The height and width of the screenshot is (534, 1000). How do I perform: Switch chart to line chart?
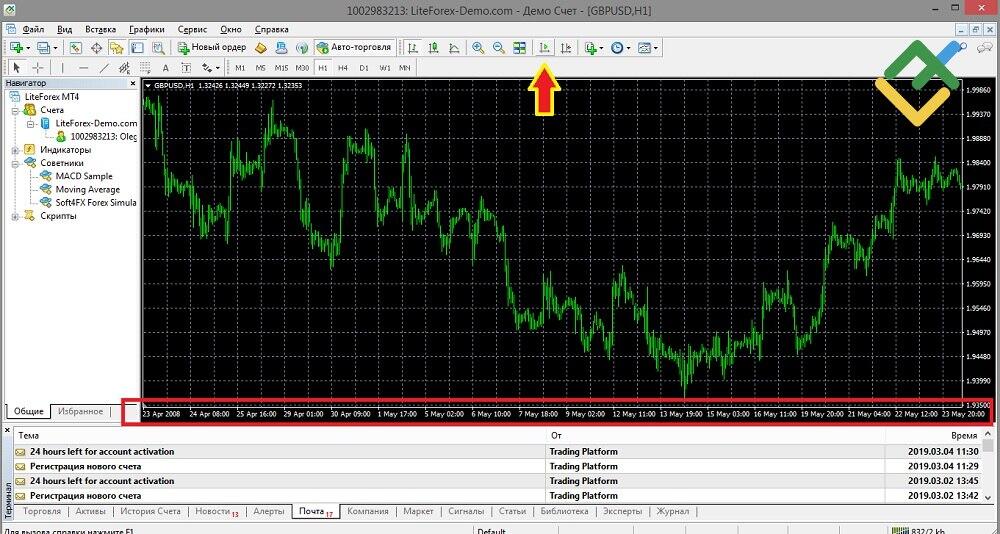[454, 48]
